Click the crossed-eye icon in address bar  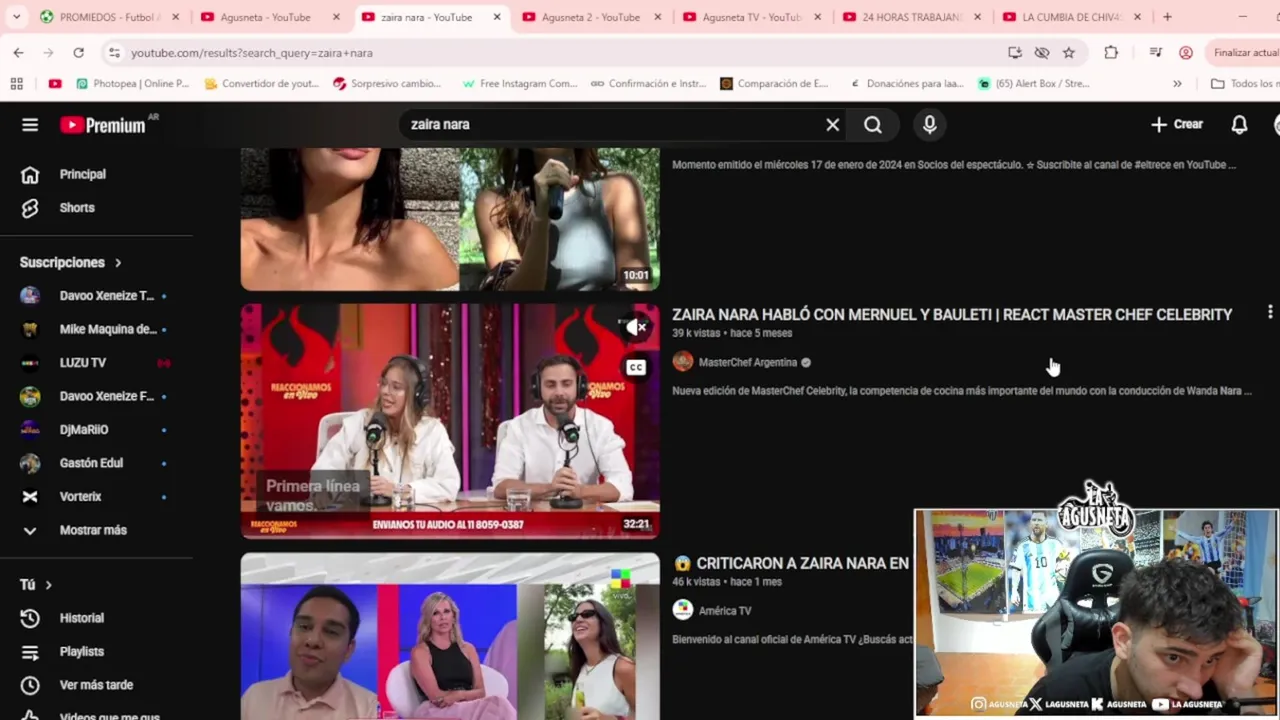click(1042, 53)
